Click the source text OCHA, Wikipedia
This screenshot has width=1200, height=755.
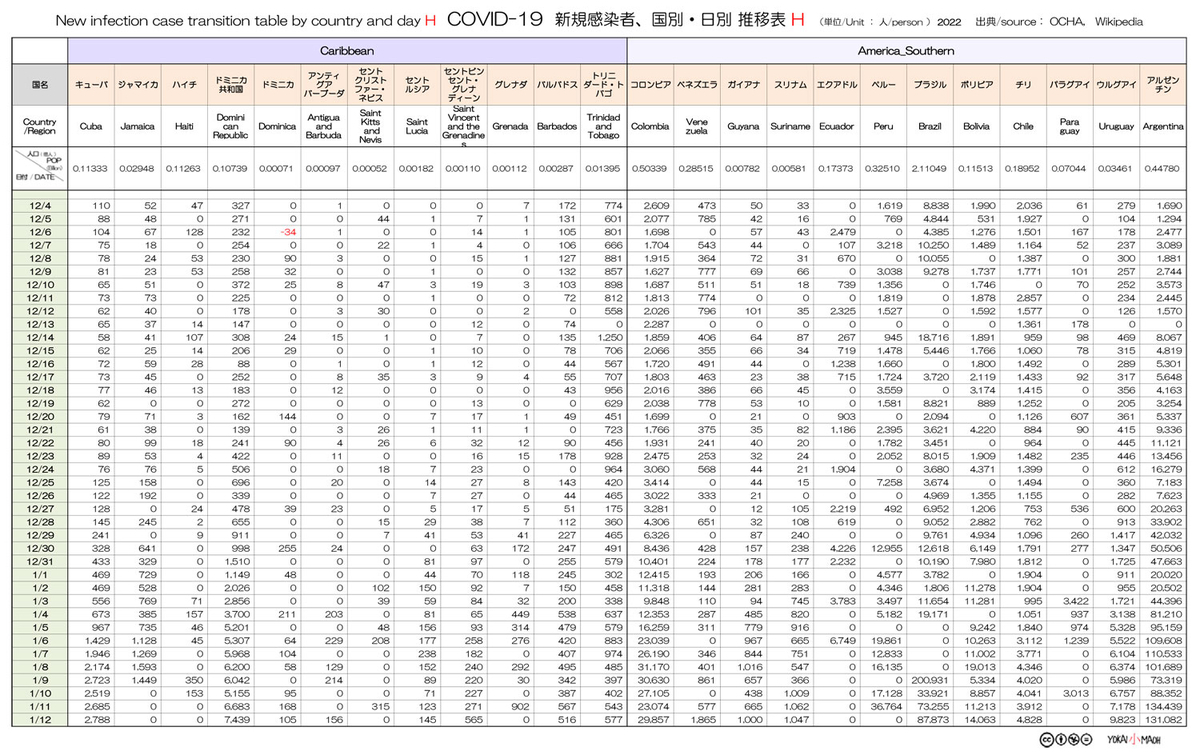pos(1098,21)
